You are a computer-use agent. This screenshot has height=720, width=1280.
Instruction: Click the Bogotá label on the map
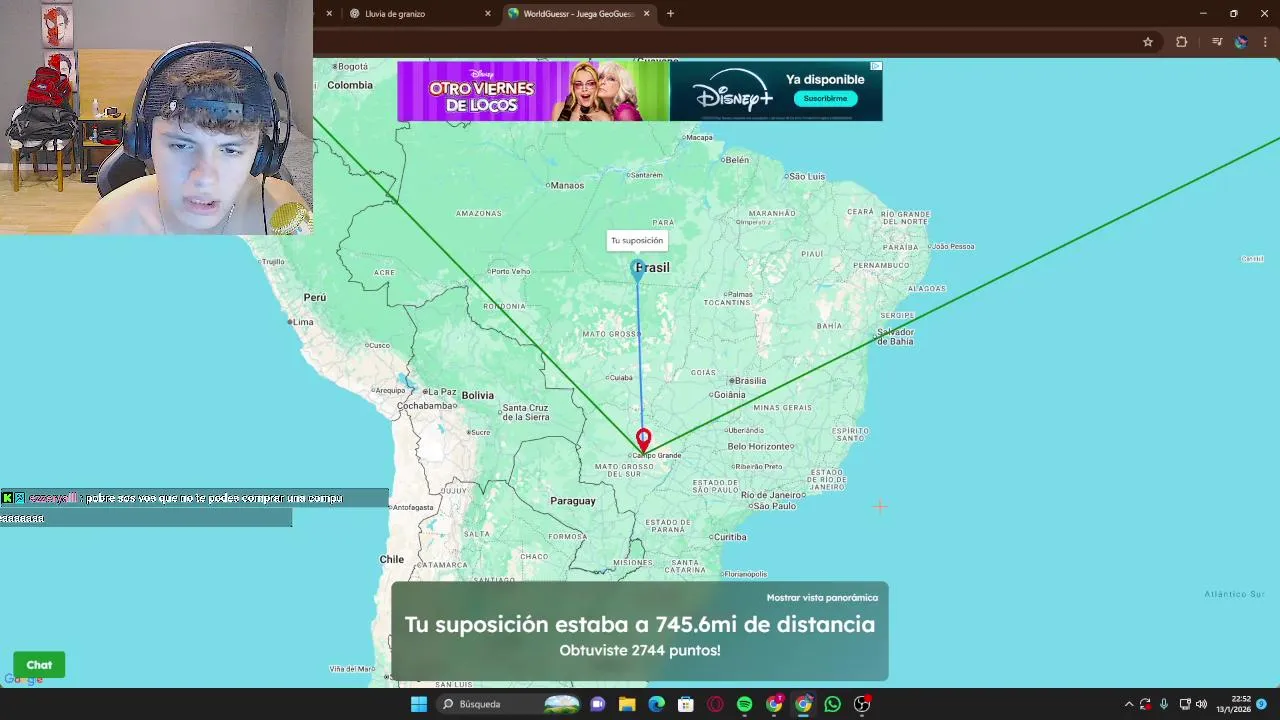[352, 67]
